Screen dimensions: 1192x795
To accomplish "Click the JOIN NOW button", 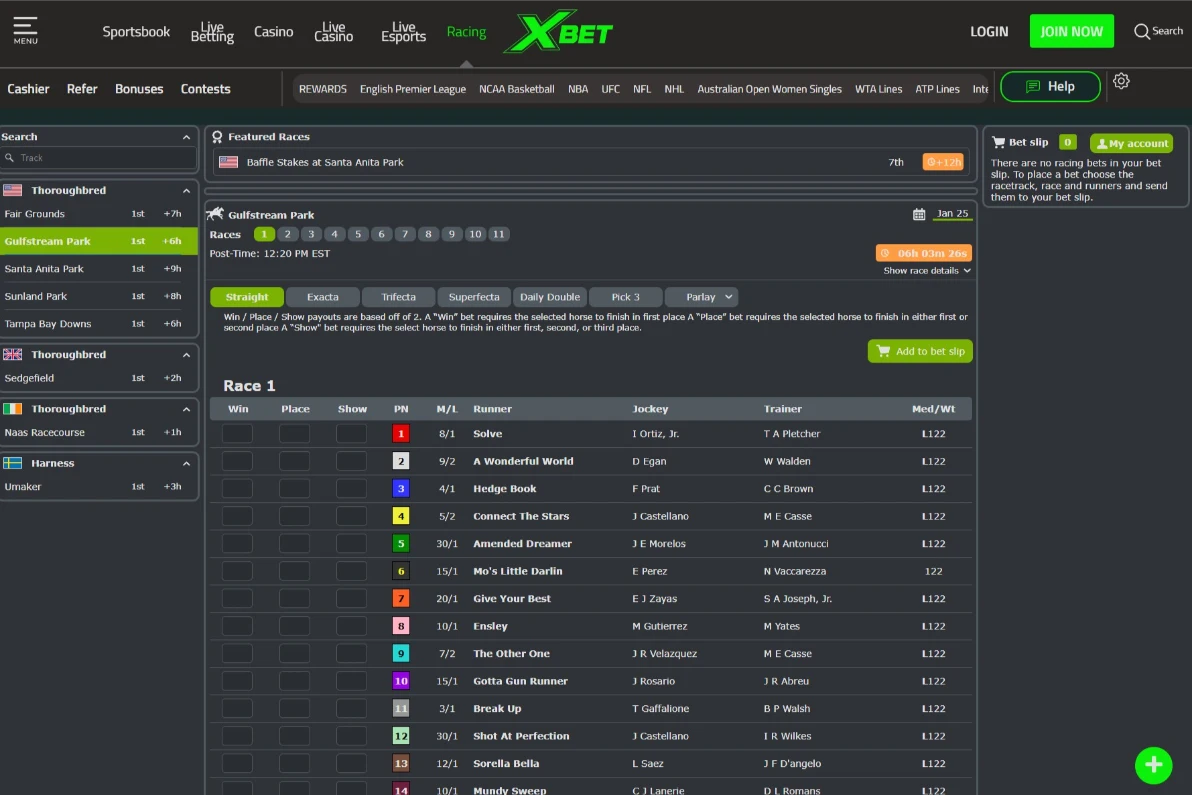I will pyautogui.click(x=1071, y=32).
